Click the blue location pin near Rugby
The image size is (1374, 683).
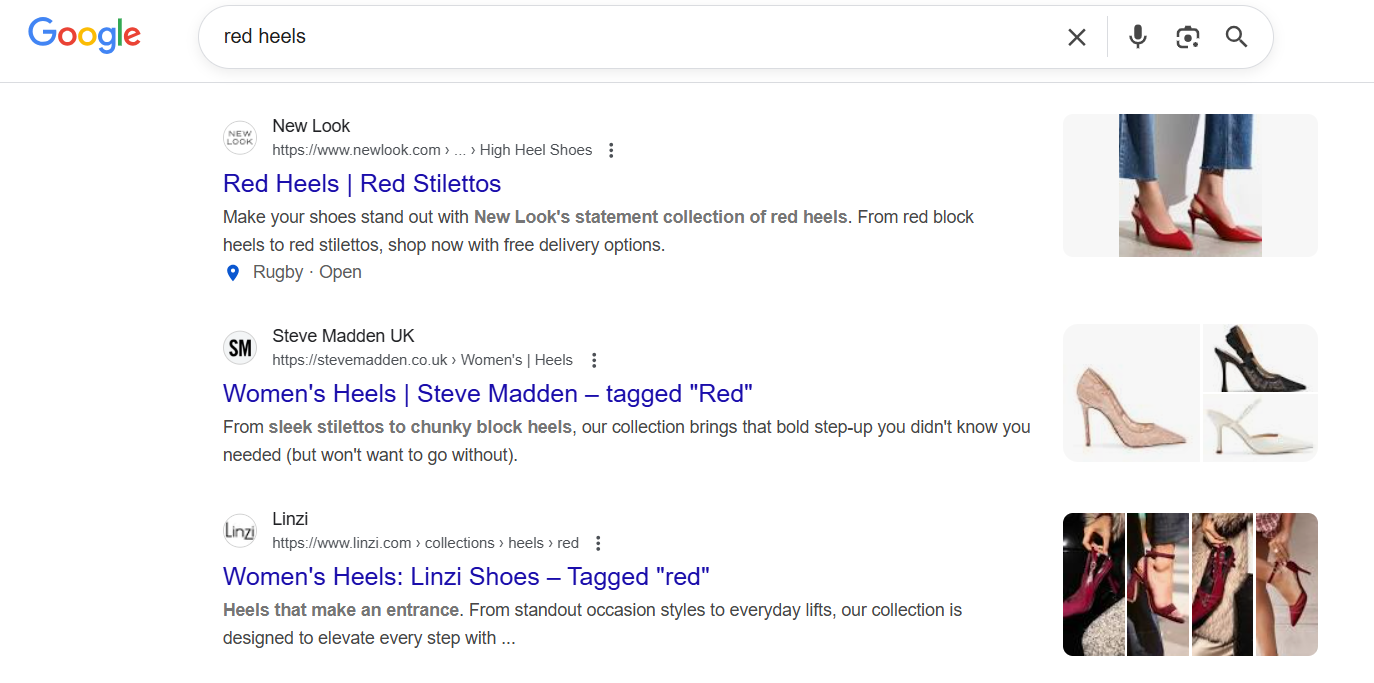(x=232, y=272)
